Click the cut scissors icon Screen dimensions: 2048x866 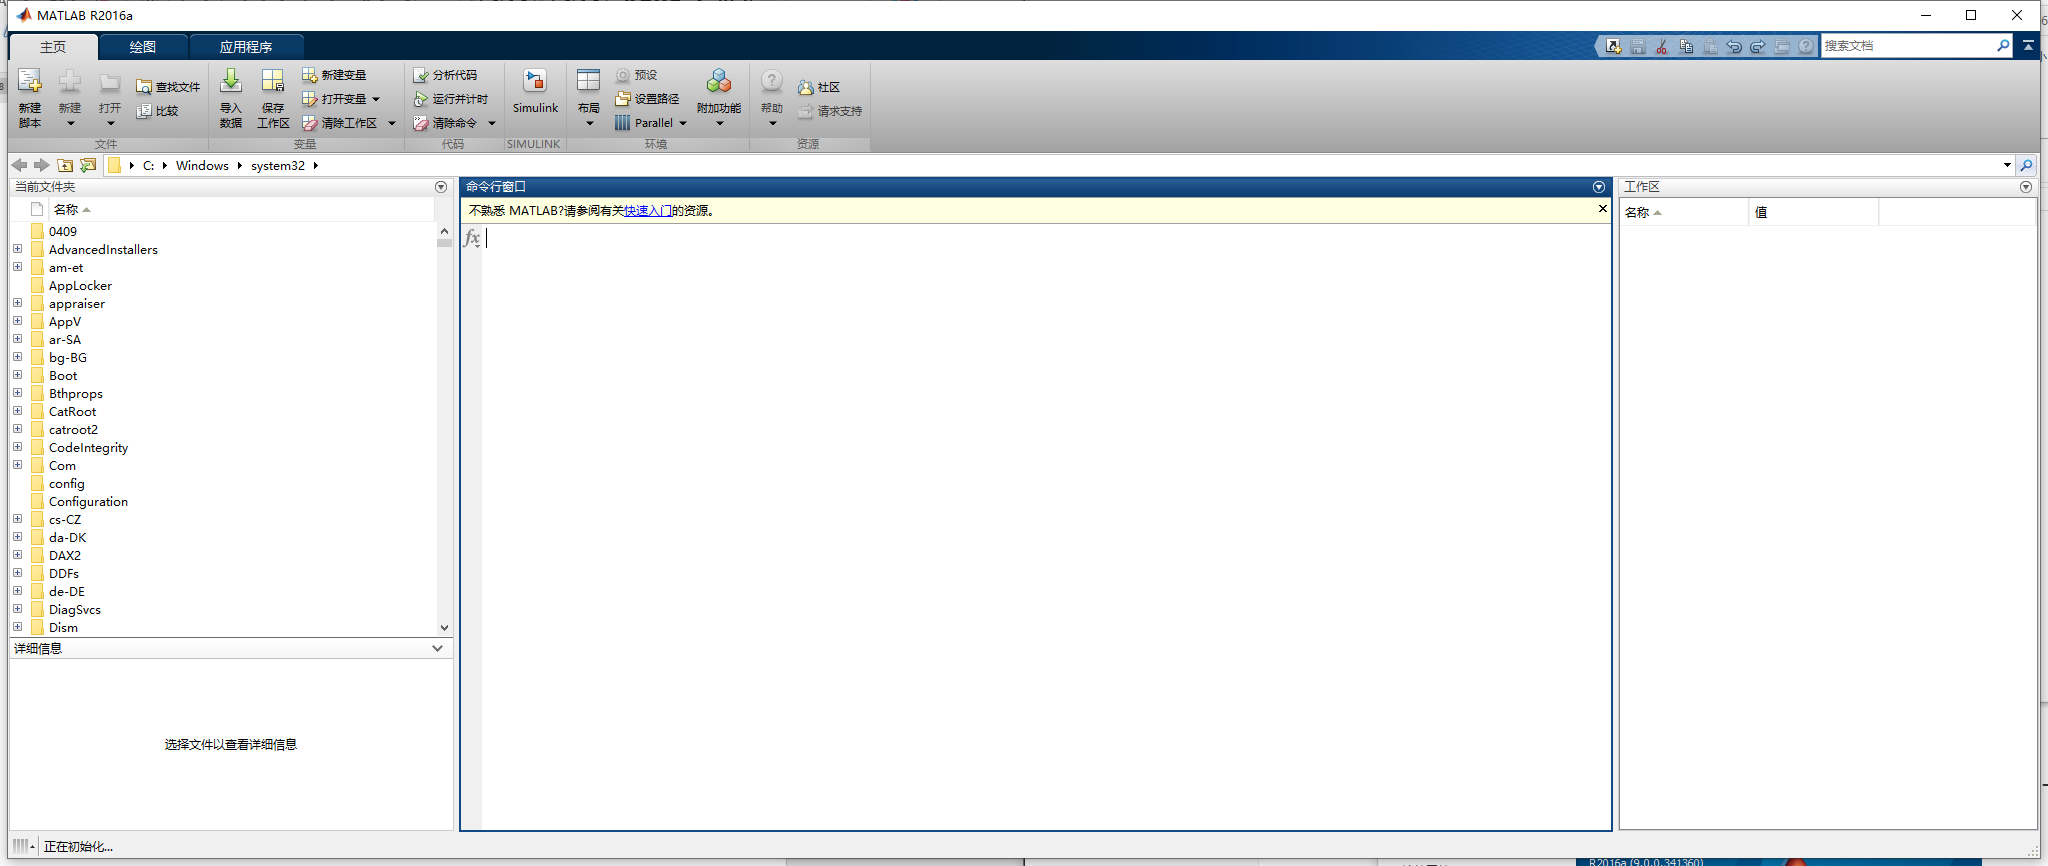point(1661,46)
